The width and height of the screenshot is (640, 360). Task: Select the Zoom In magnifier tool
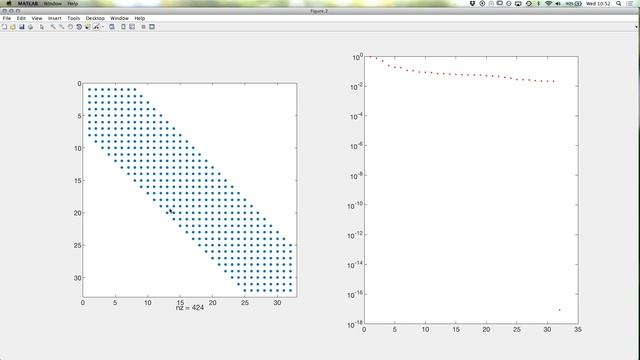click(53, 27)
